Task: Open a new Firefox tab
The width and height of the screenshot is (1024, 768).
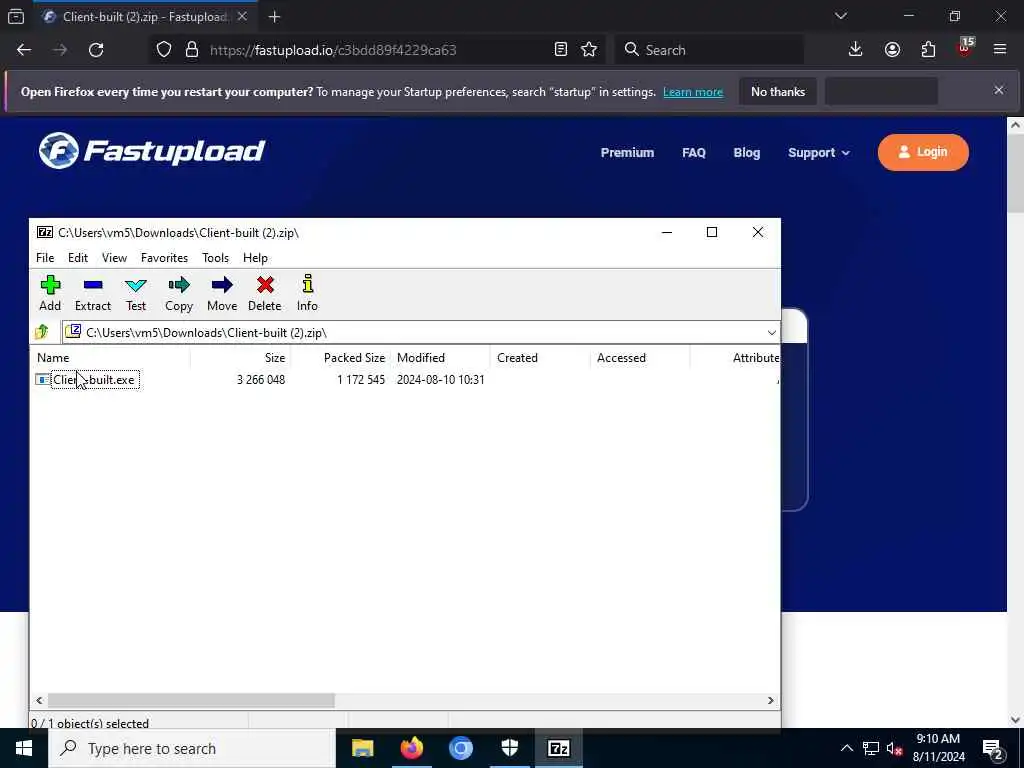Action: click(x=274, y=17)
